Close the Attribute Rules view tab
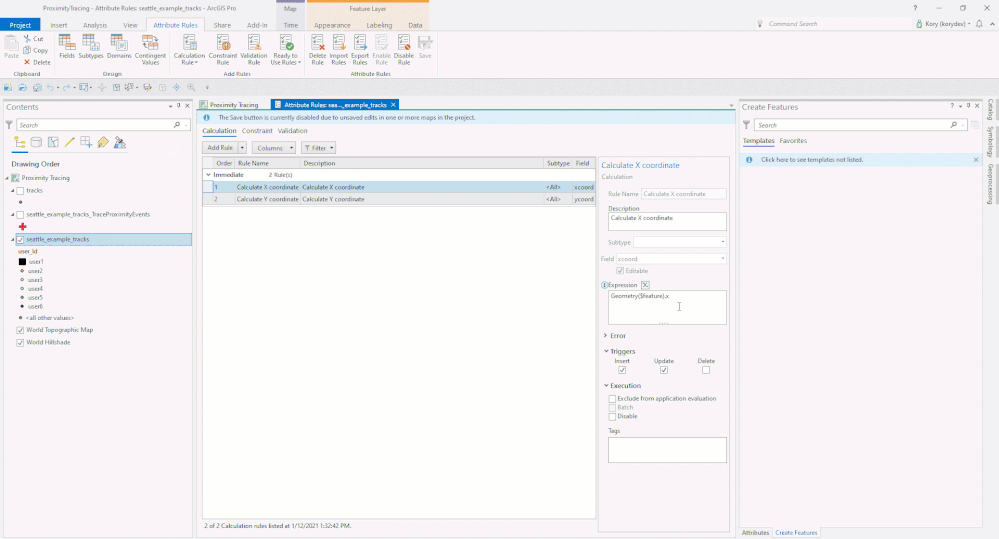999x539 pixels. 393,104
